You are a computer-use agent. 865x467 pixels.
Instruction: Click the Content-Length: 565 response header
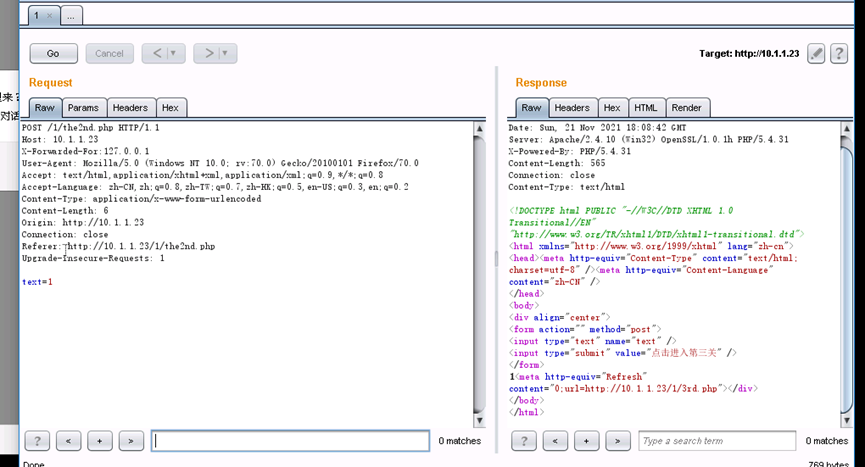coord(557,163)
